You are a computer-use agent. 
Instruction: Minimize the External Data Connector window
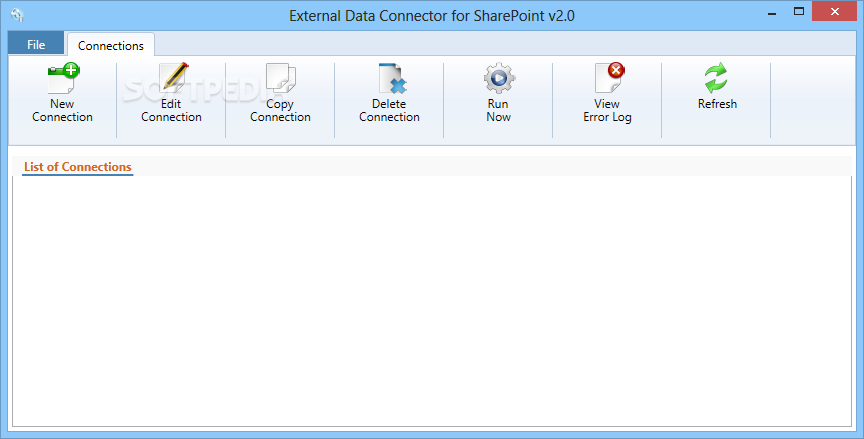(x=771, y=13)
